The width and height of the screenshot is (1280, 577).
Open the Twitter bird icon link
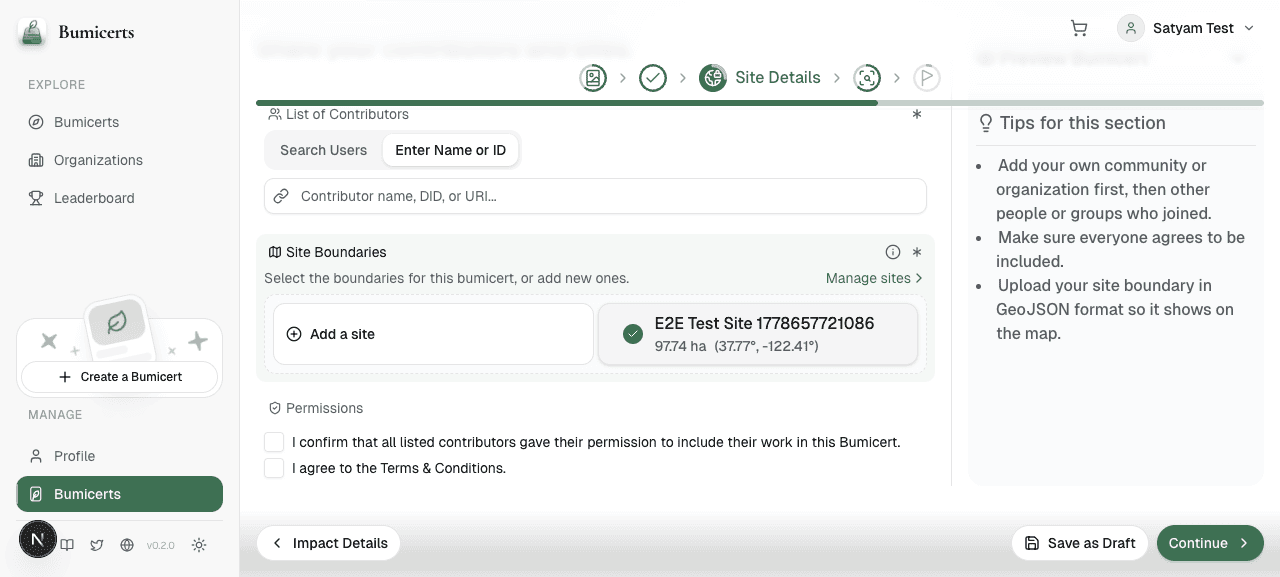pyautogui.click(x=97, y=545)
